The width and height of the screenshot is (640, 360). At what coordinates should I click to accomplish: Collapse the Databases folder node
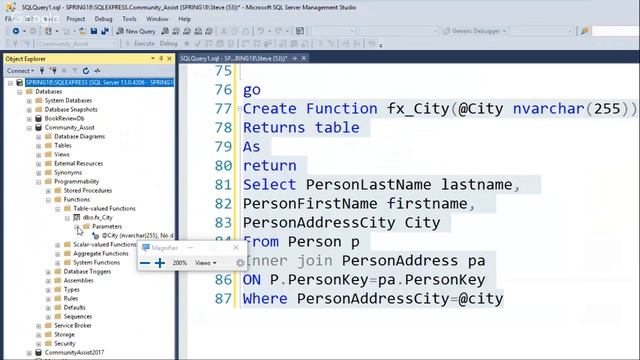(20, 92)
